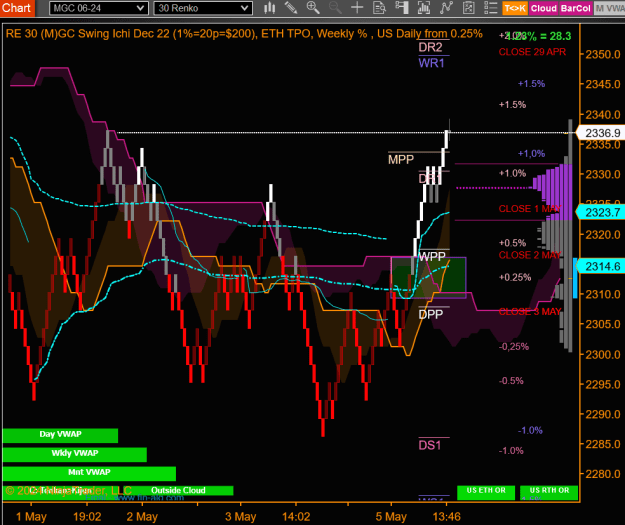Click the CLOSE 3 MAY label
The width and height of the screenshot is (625, 525).
(530, 311)
